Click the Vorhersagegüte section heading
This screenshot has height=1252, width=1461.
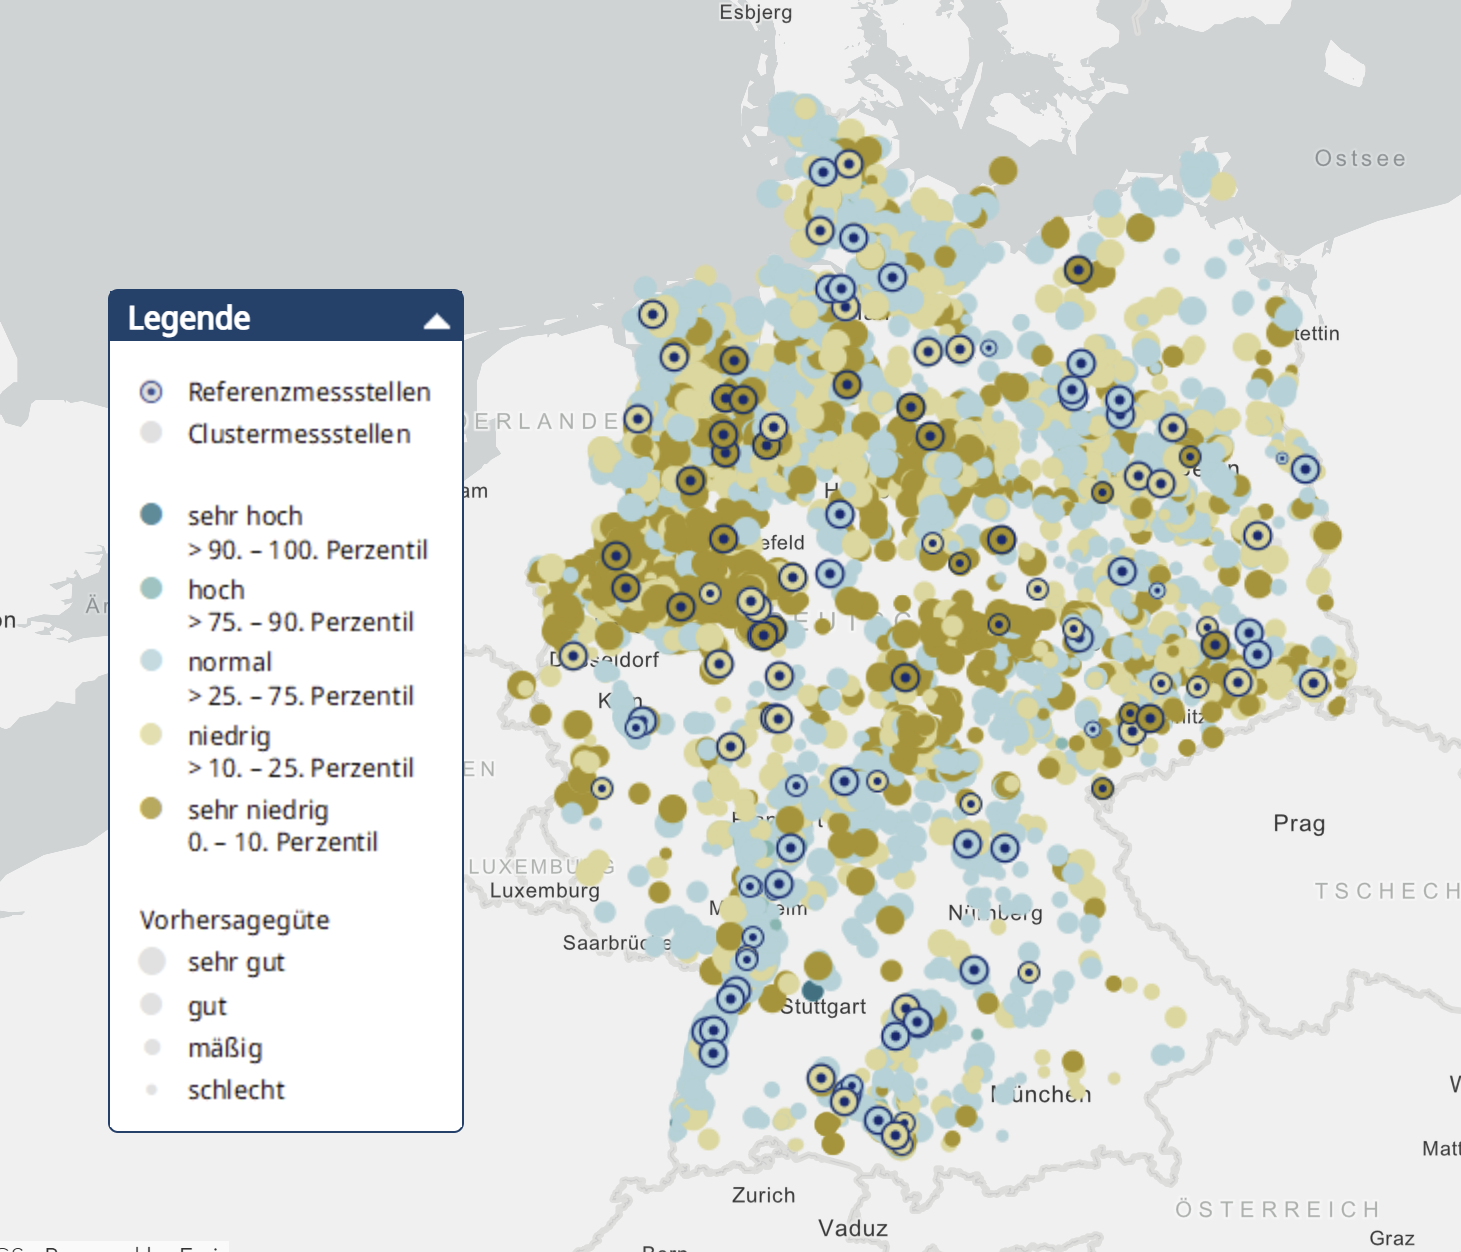[234, 920]
